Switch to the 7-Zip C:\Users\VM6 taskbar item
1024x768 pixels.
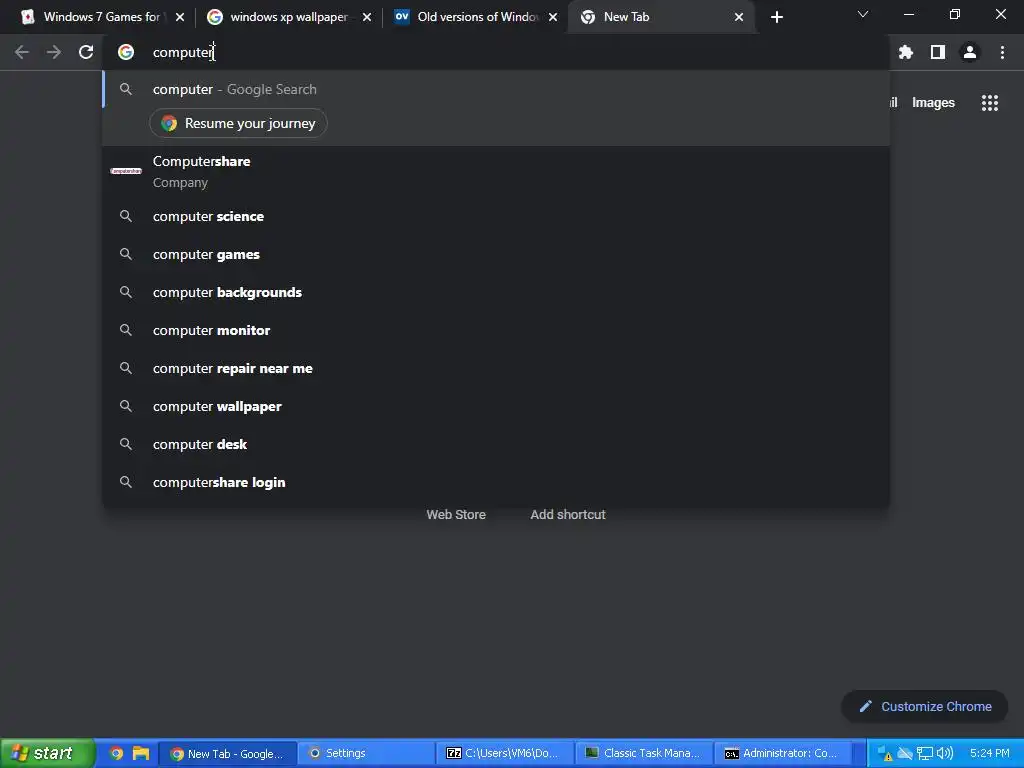point(504,754)
